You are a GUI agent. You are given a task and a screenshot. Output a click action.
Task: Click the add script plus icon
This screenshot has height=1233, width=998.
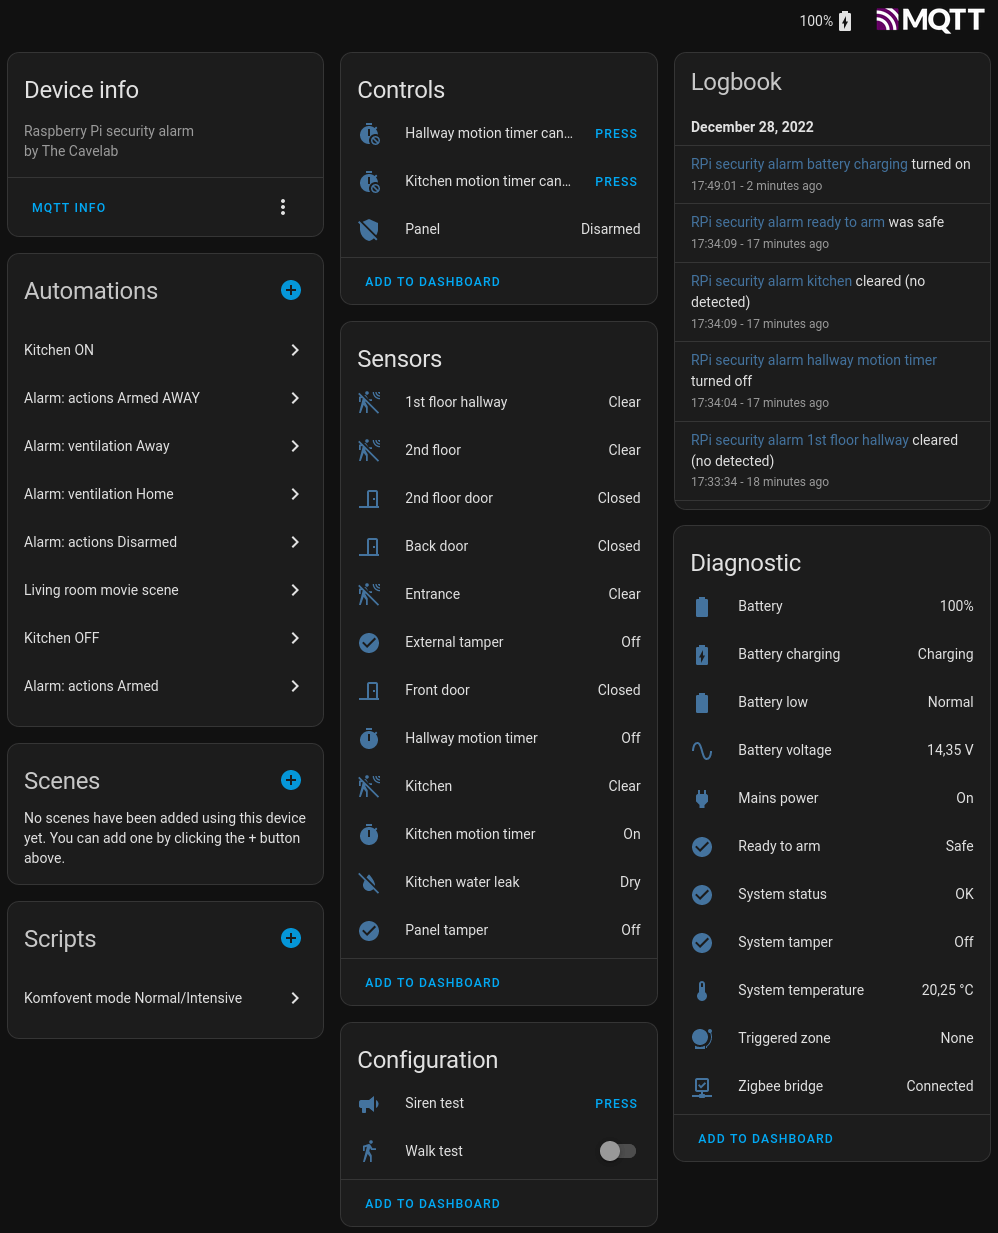[291, 938]
